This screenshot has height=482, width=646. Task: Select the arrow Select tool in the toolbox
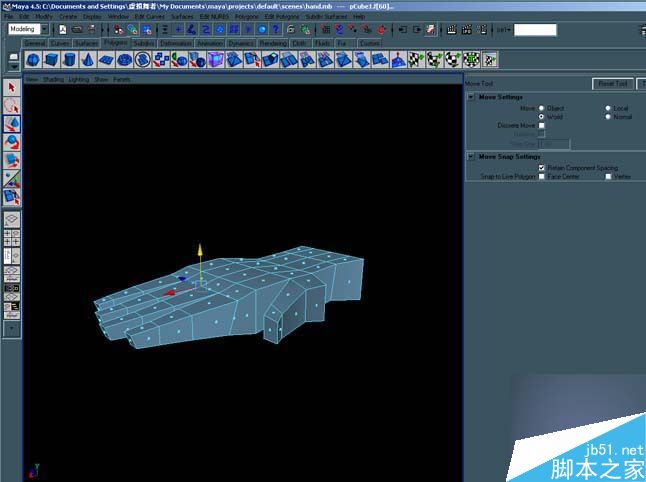pyautogui.click(x=12, y=87)
